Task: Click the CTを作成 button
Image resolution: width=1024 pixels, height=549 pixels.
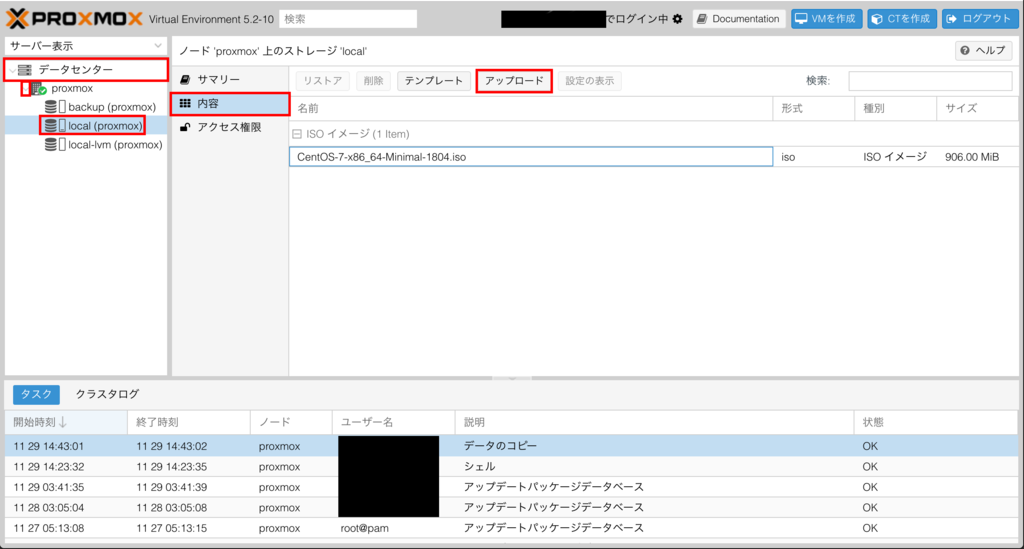Action: point(902,19)
